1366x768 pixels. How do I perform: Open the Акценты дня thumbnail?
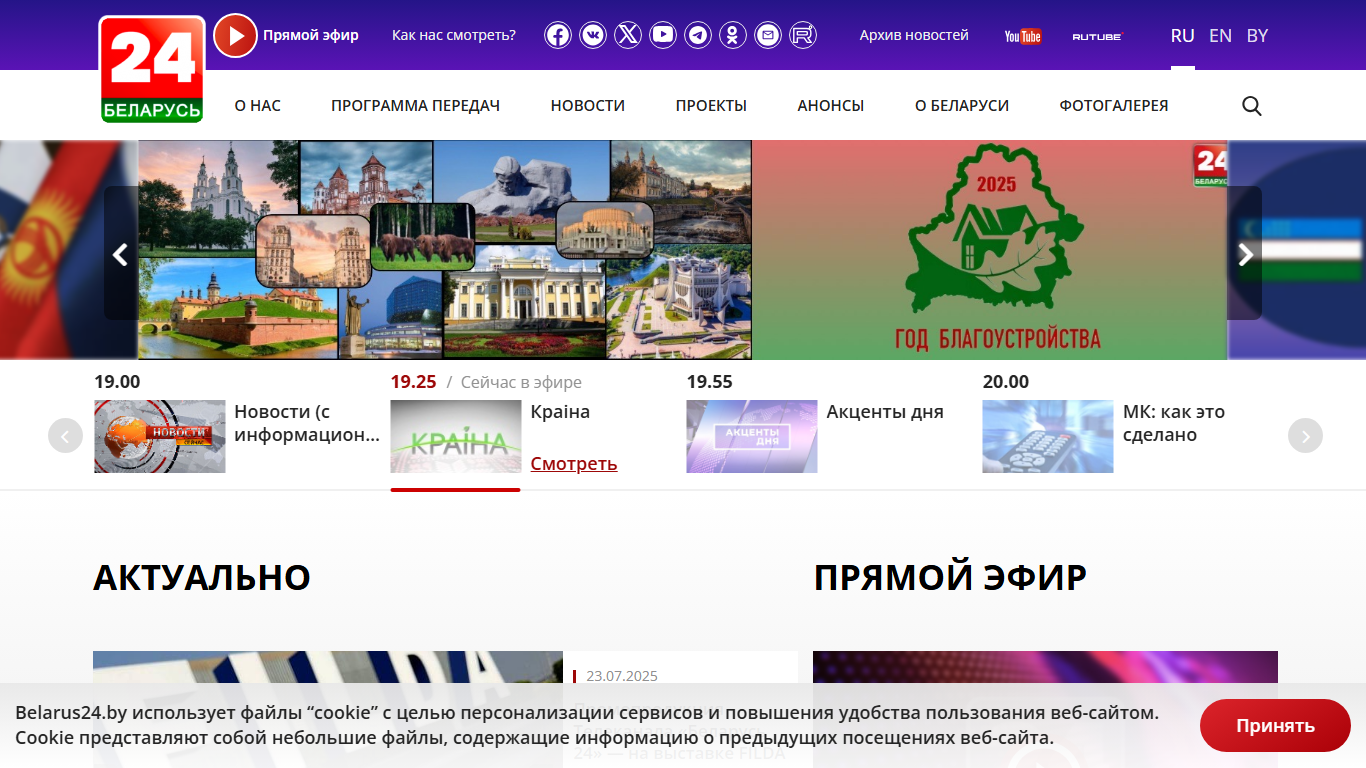click(752, 437)
